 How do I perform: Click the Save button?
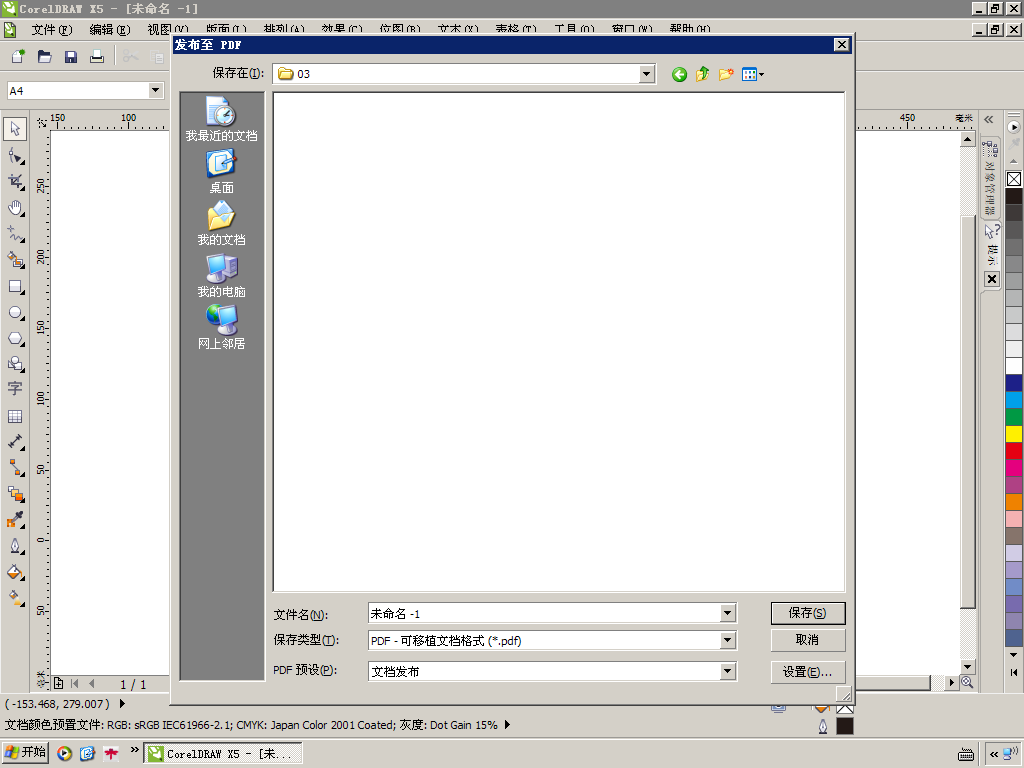point(808,613)
